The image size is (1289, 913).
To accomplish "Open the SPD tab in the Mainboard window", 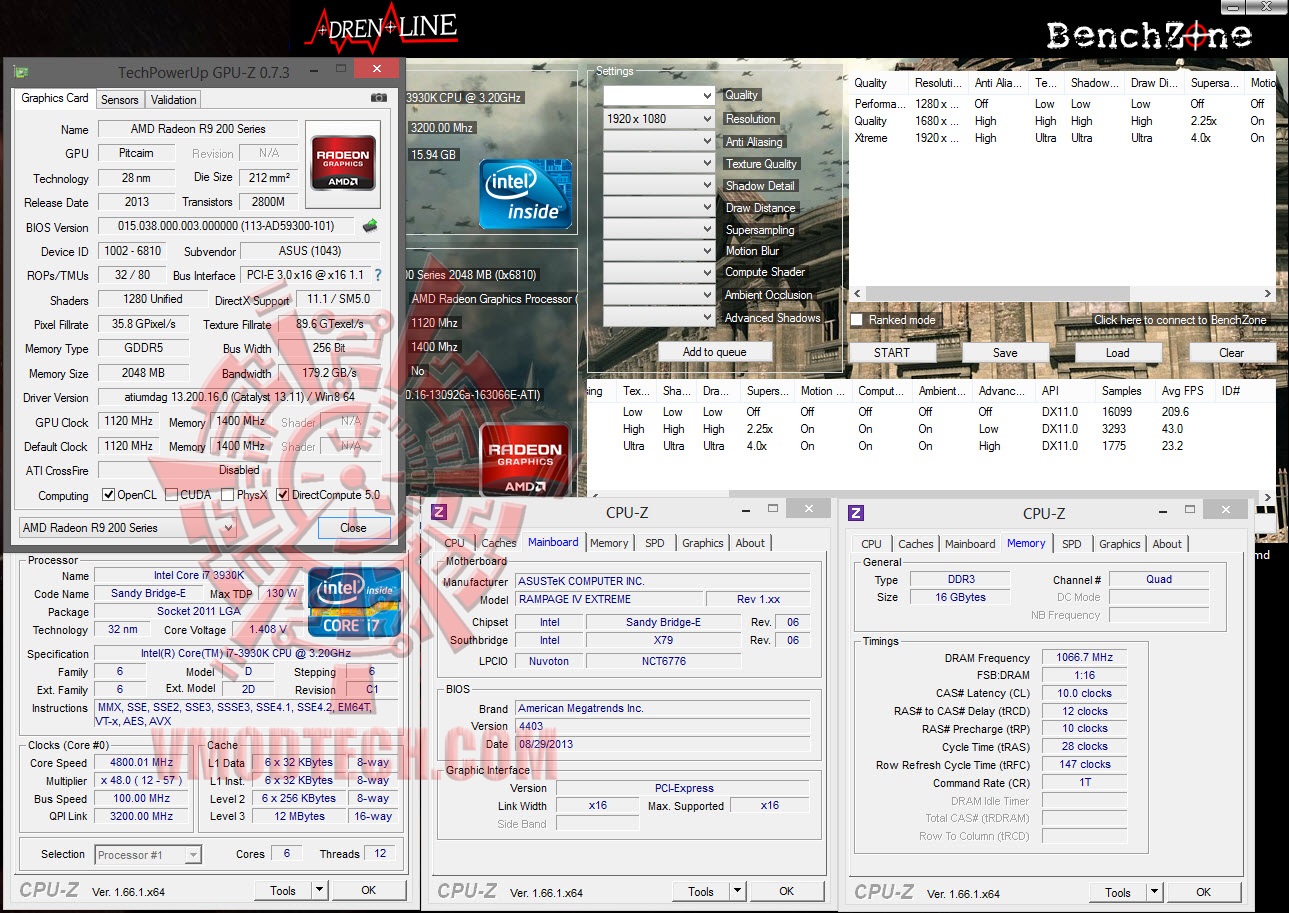I will [655, 543].
